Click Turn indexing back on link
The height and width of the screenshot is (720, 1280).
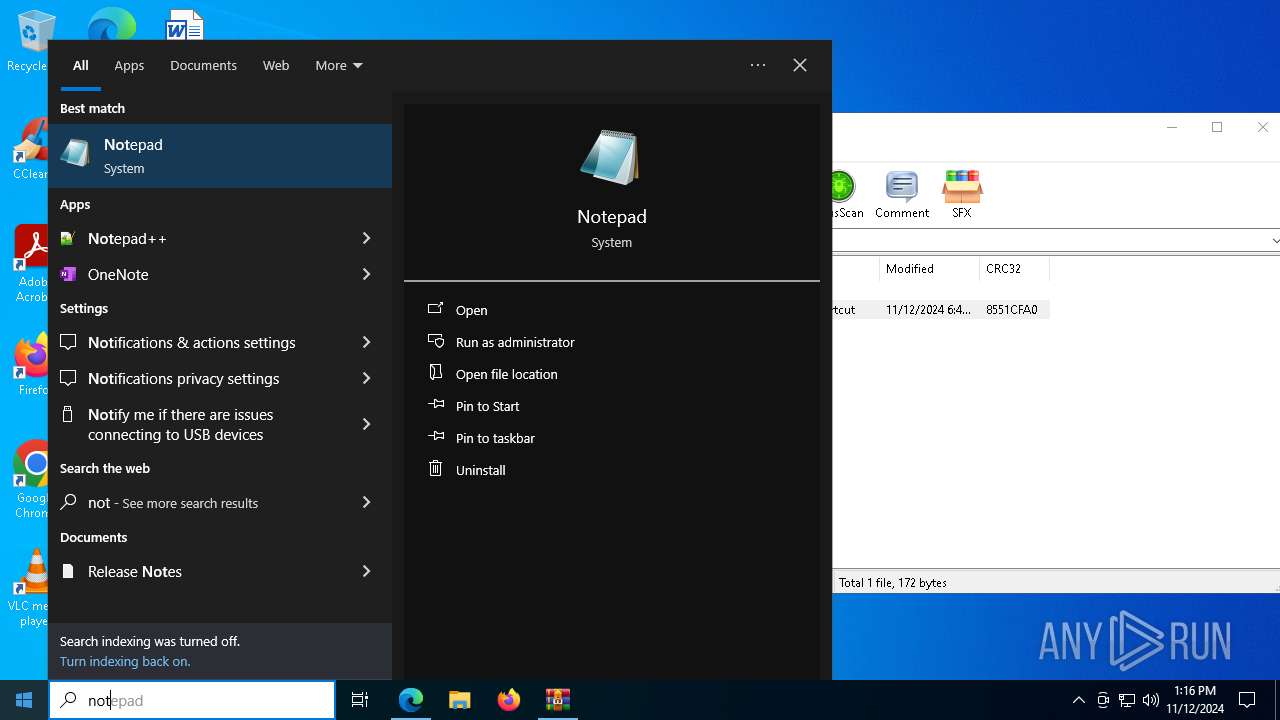tap(125, 661)
